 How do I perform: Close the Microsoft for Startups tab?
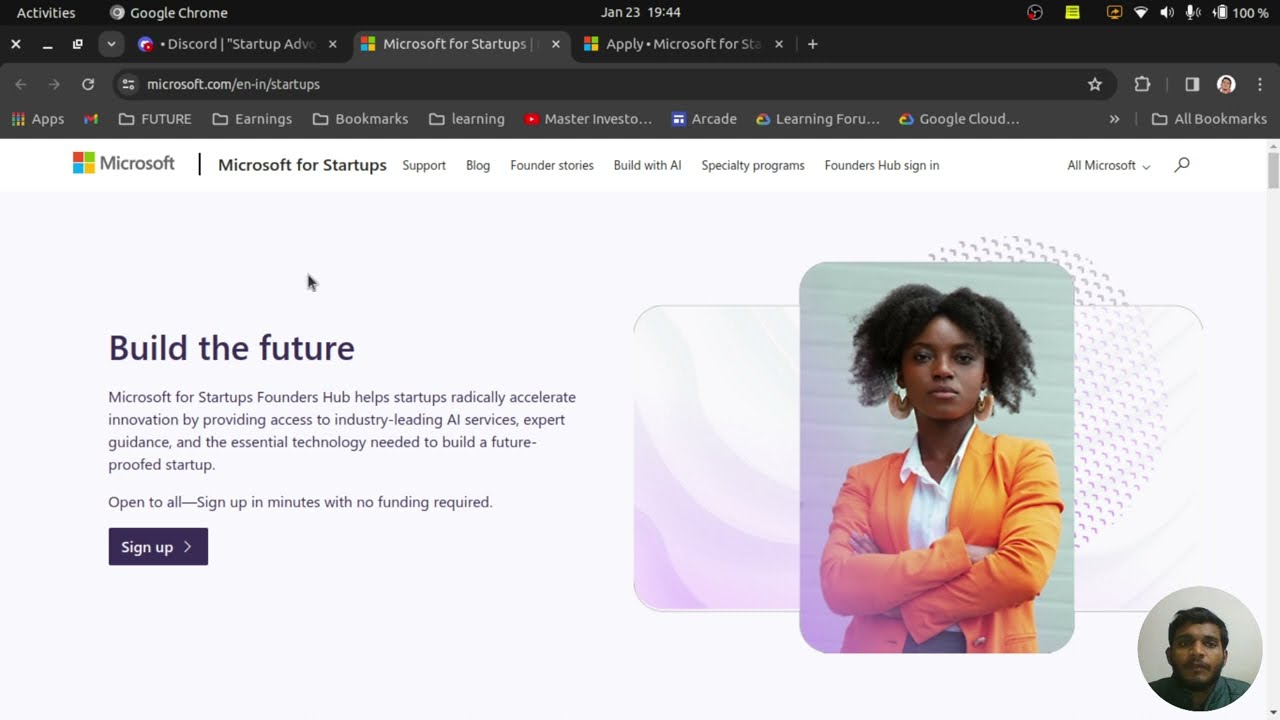pyautogui.click(x=556, y=44)
